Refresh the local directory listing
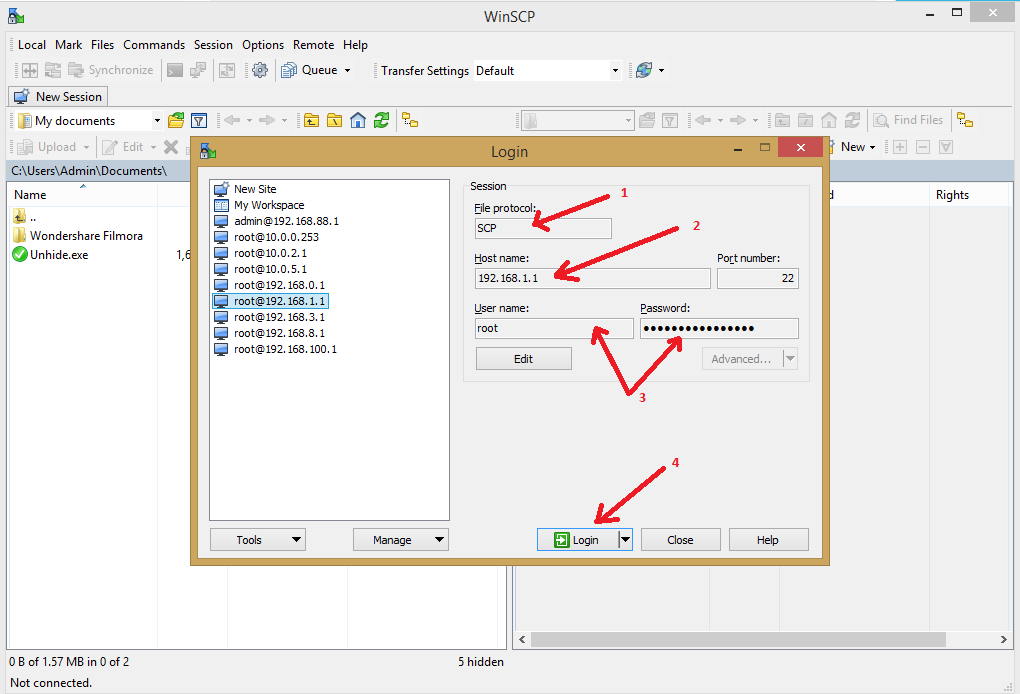1020x694 pixels. 381,120
